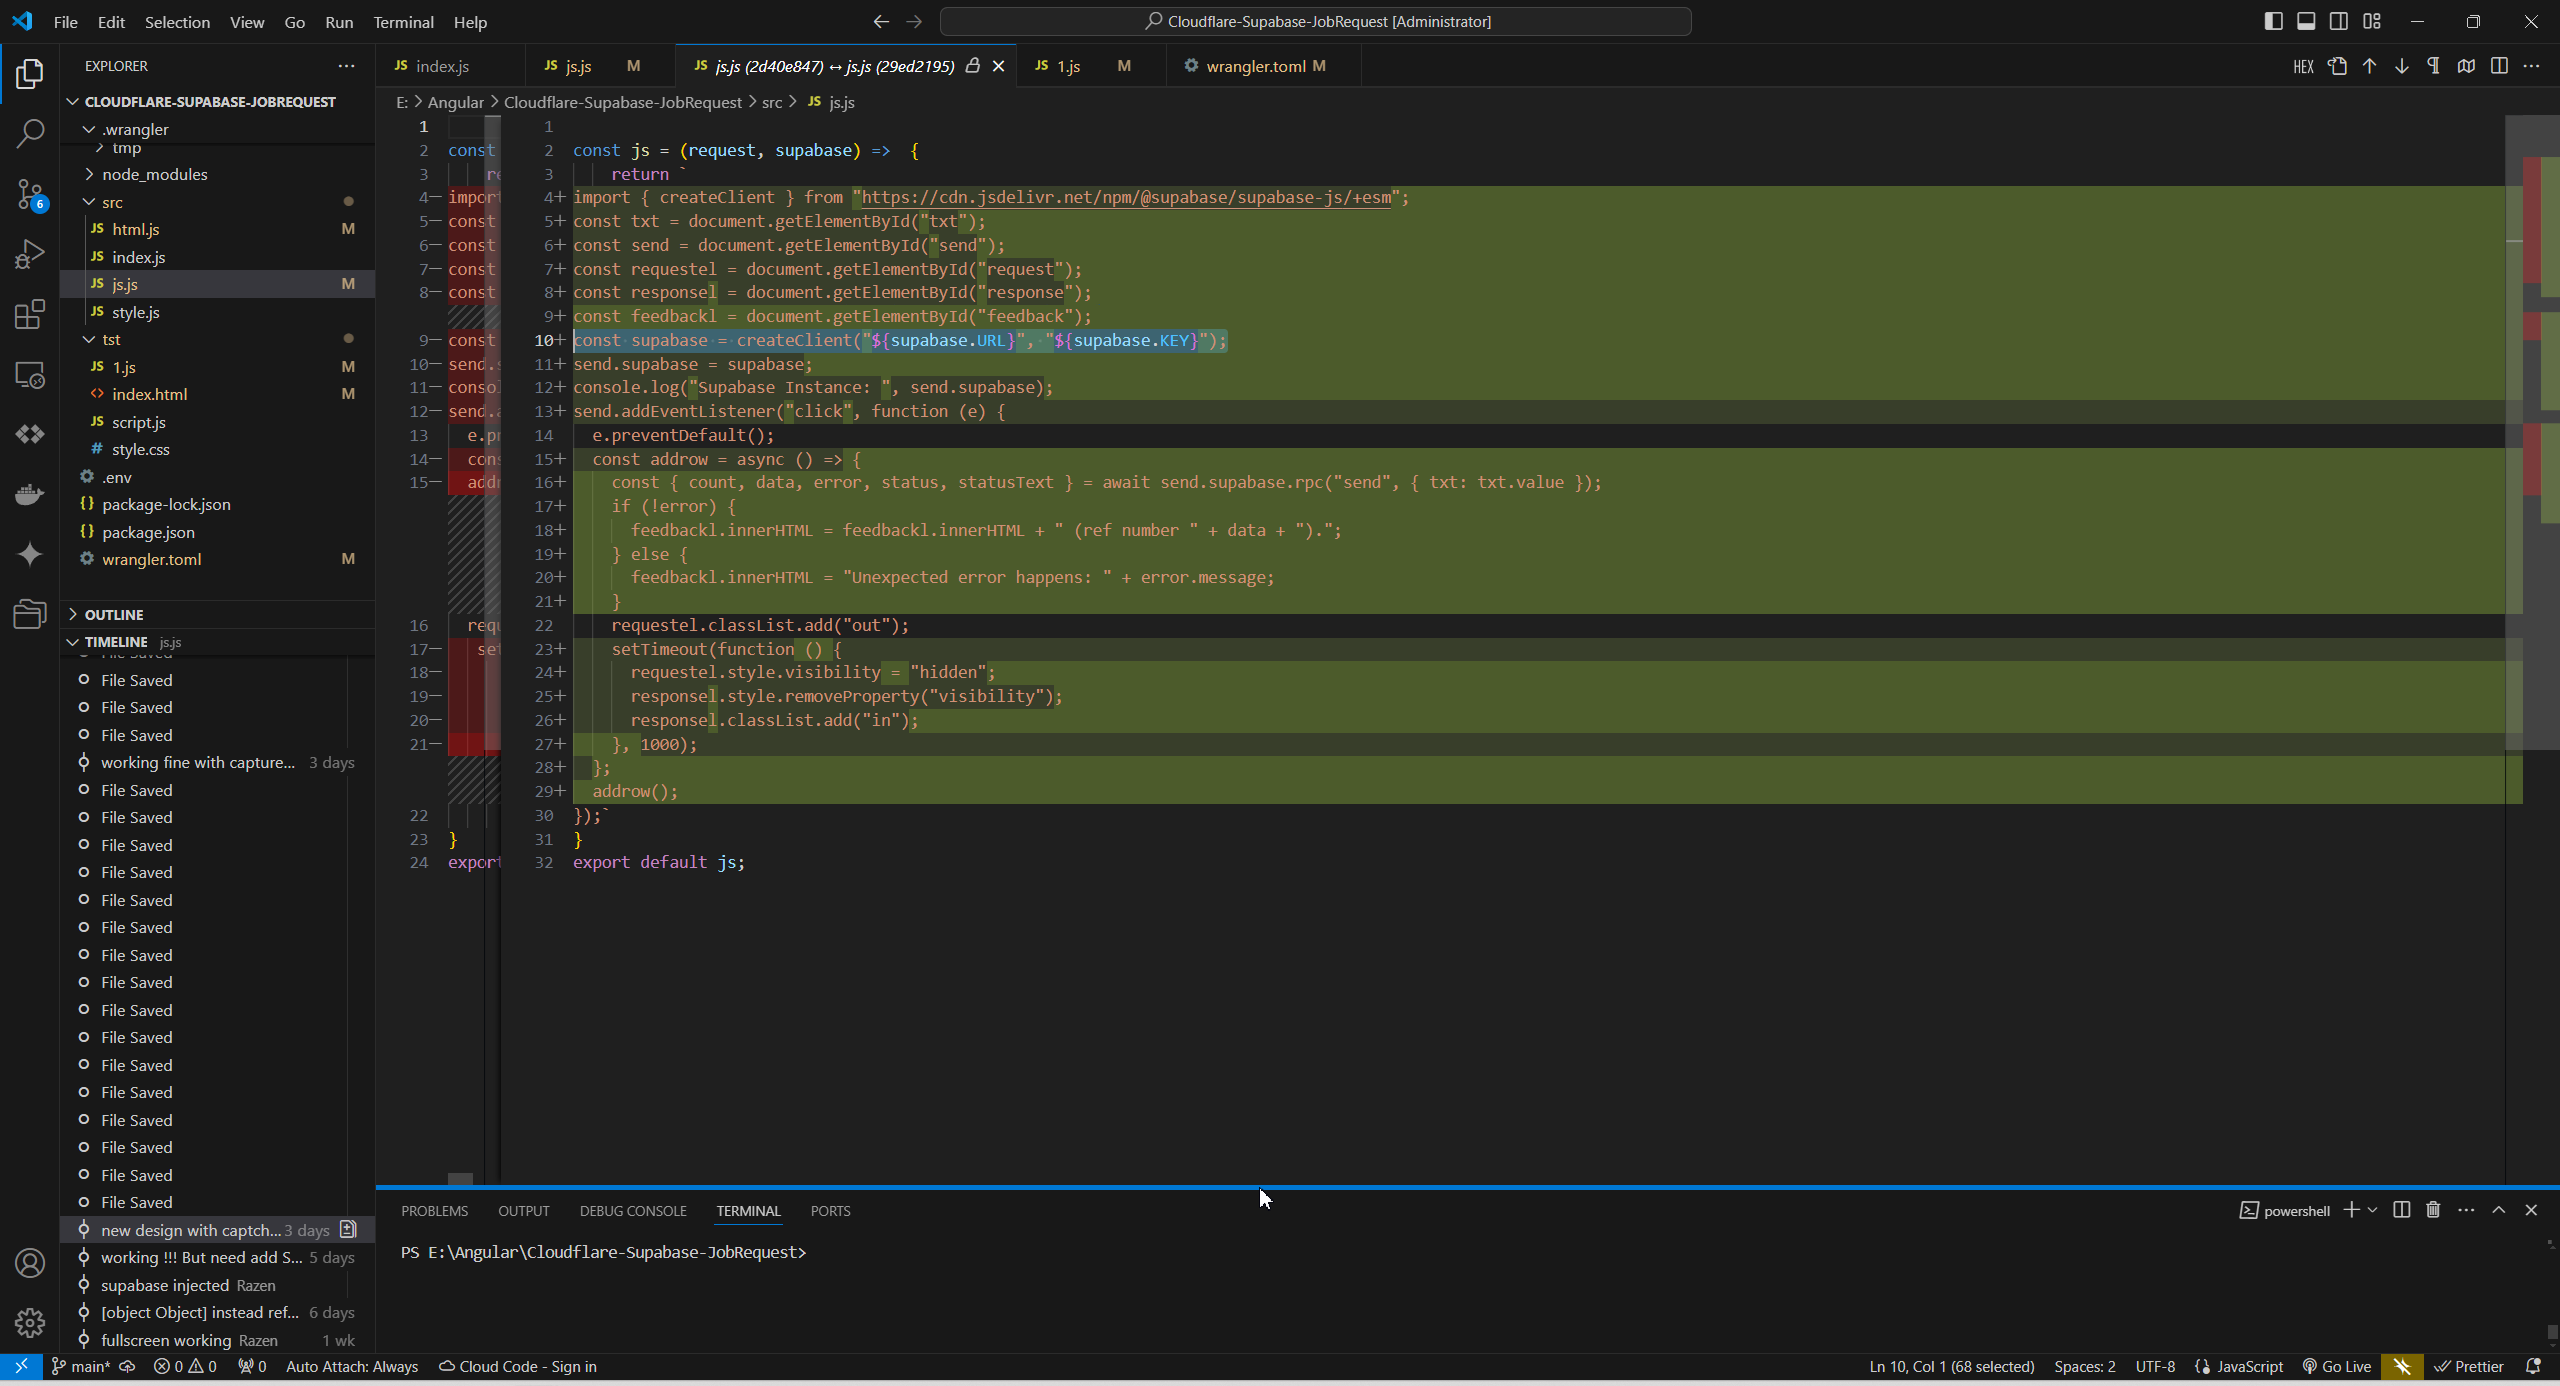This screenshot has width=2560, height=1386.
Task: Toggle primary side bar layout button
Action: point(2273,21)
